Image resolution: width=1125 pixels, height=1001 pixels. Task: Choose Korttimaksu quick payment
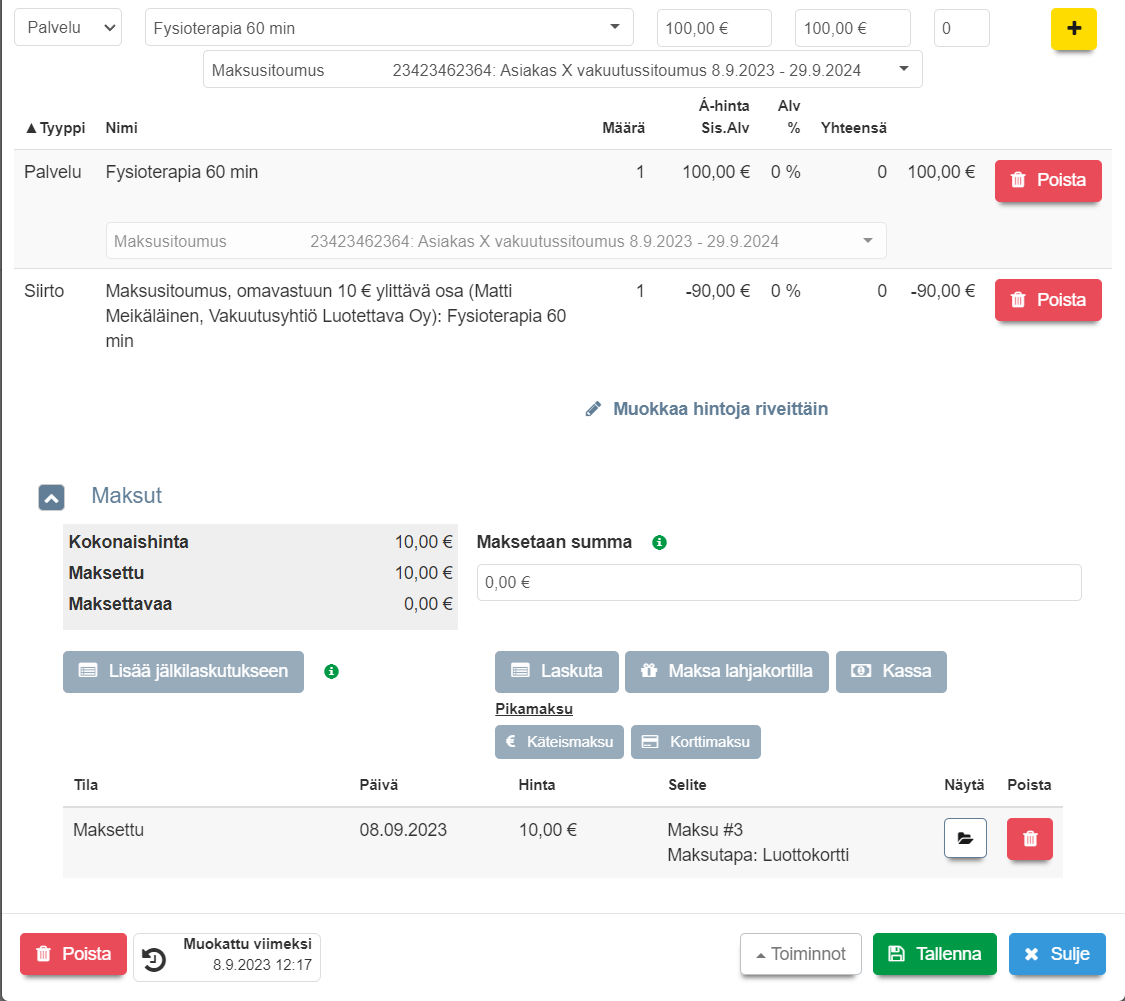pos(695,742)
